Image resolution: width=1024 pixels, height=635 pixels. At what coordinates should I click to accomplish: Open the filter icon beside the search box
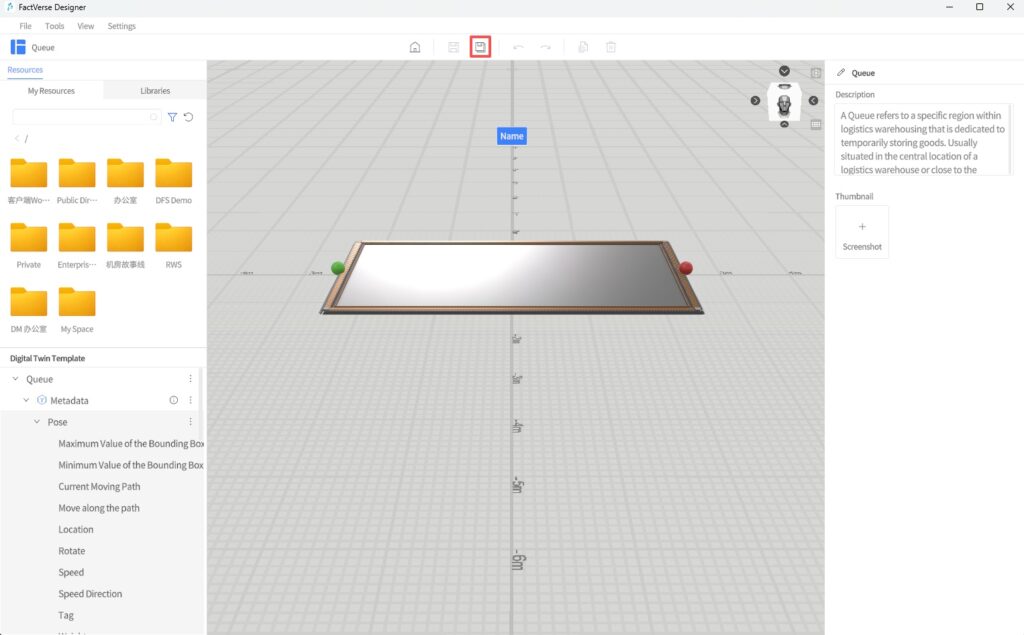171,117
